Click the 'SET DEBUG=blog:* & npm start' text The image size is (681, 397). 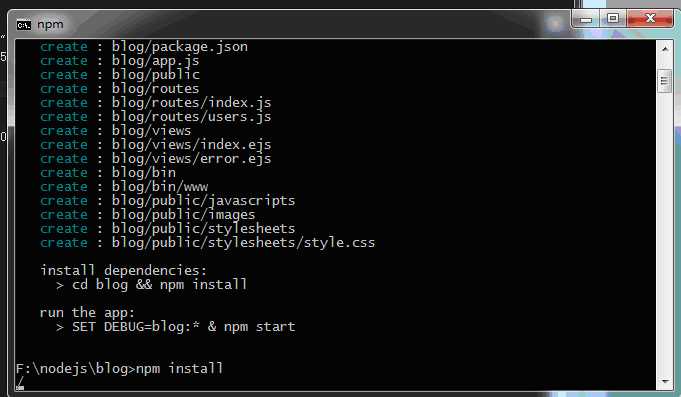point(183,327)
